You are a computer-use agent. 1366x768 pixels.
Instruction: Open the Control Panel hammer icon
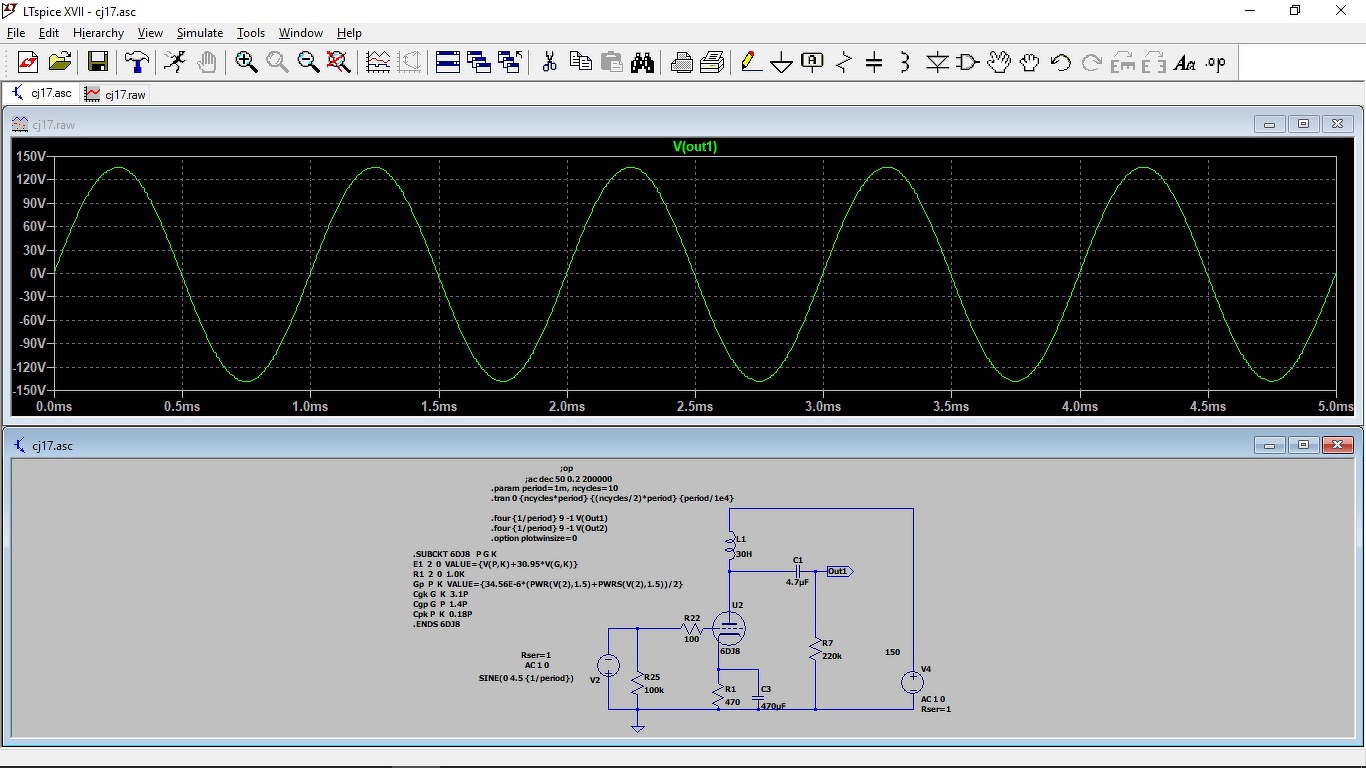click(136, 62)
